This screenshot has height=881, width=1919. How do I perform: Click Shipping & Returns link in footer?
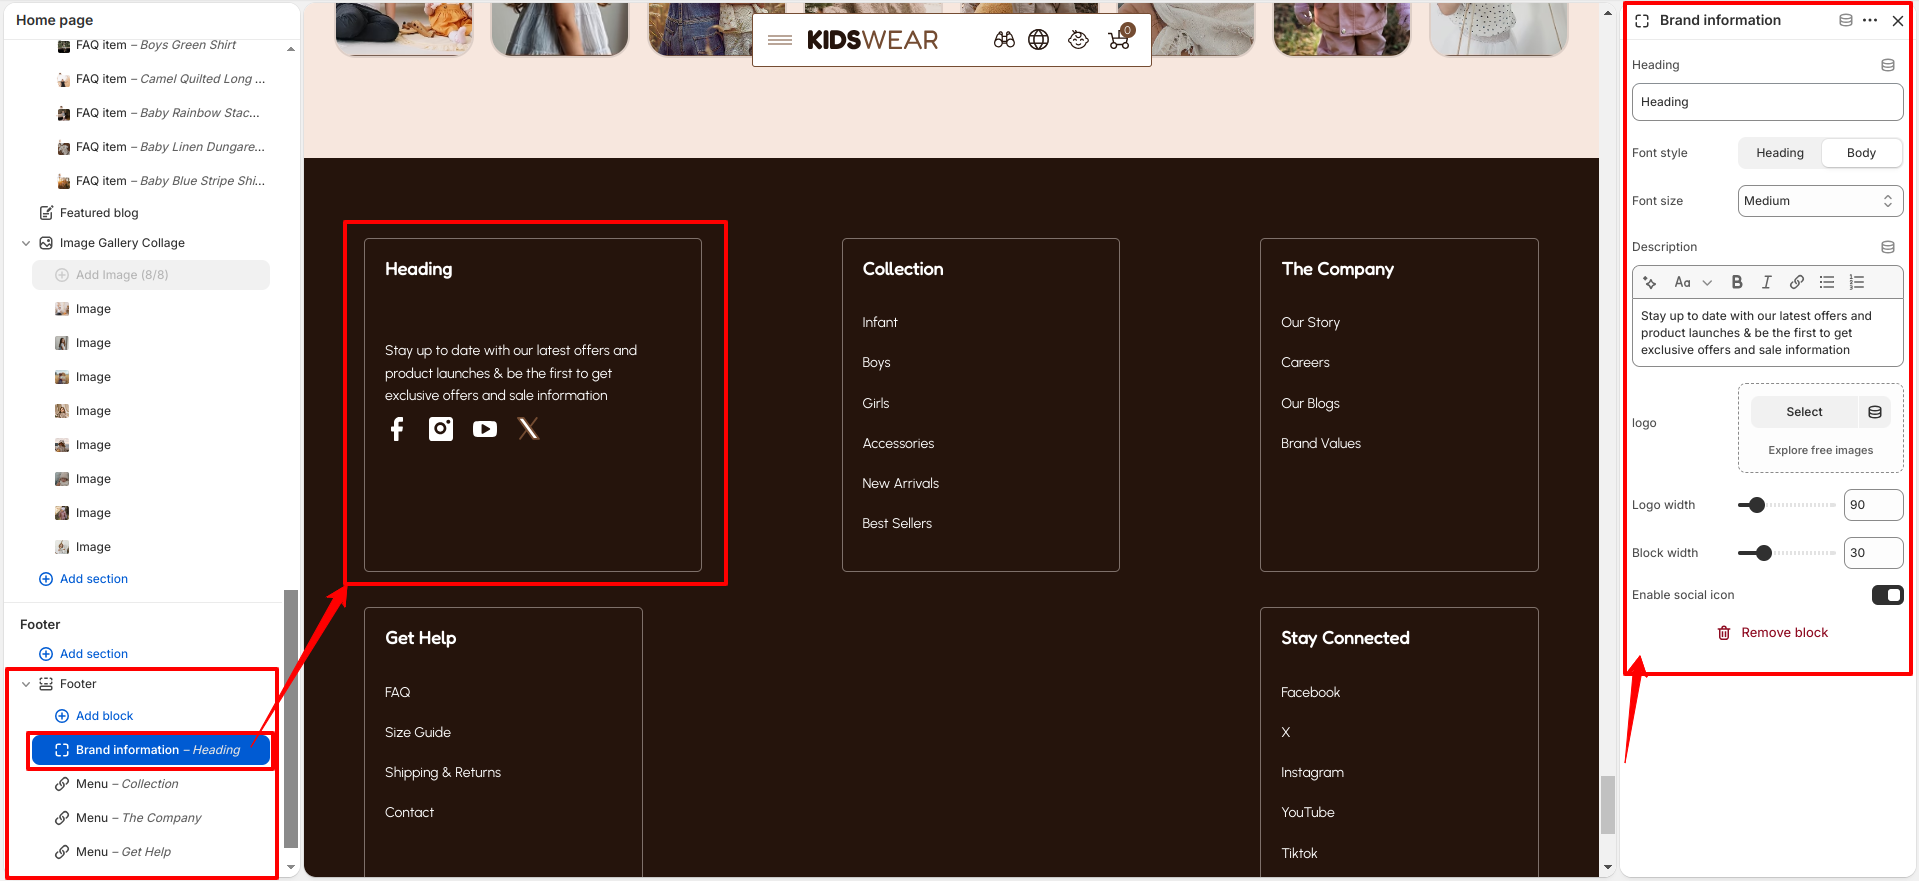[x=443, y=772]
